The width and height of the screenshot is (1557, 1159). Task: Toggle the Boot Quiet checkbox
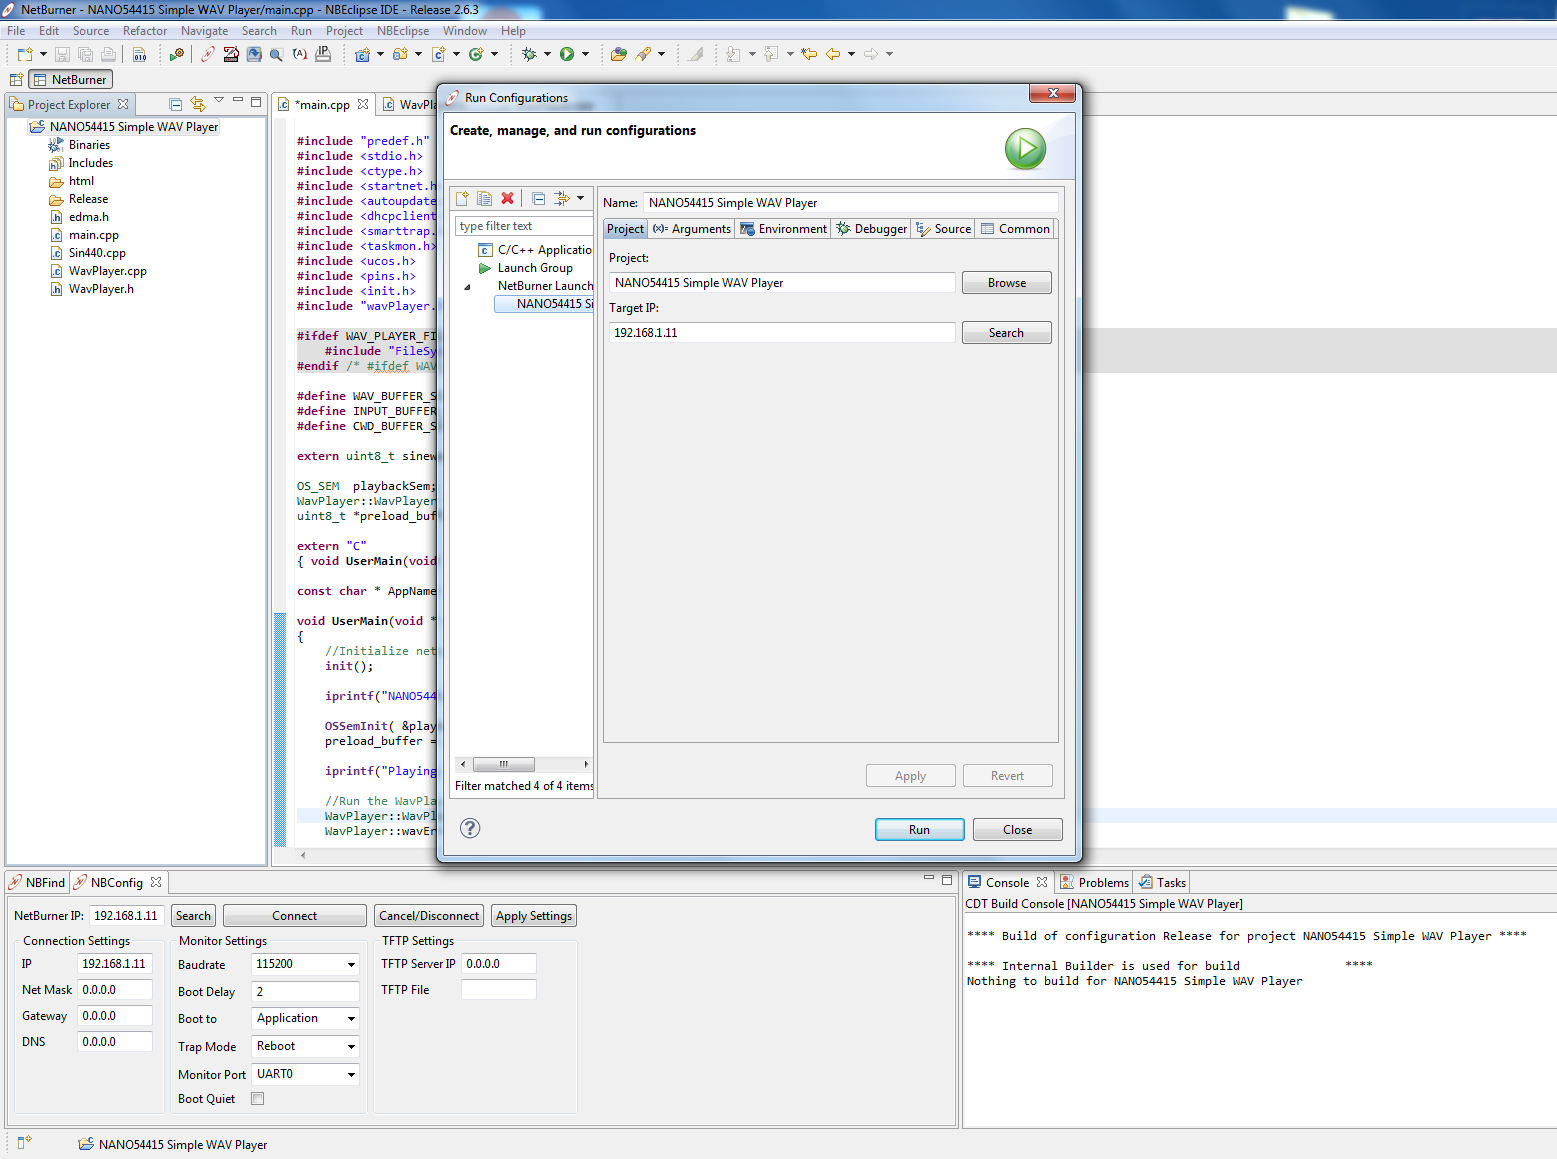258,1098
